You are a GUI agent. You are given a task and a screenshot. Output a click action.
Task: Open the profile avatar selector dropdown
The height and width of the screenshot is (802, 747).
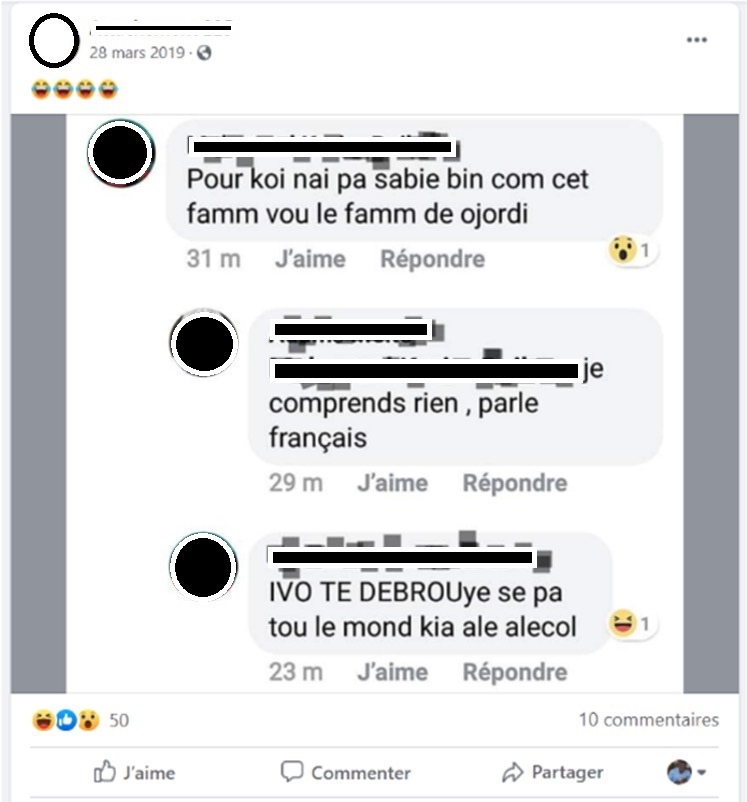[x=687, y=772]
